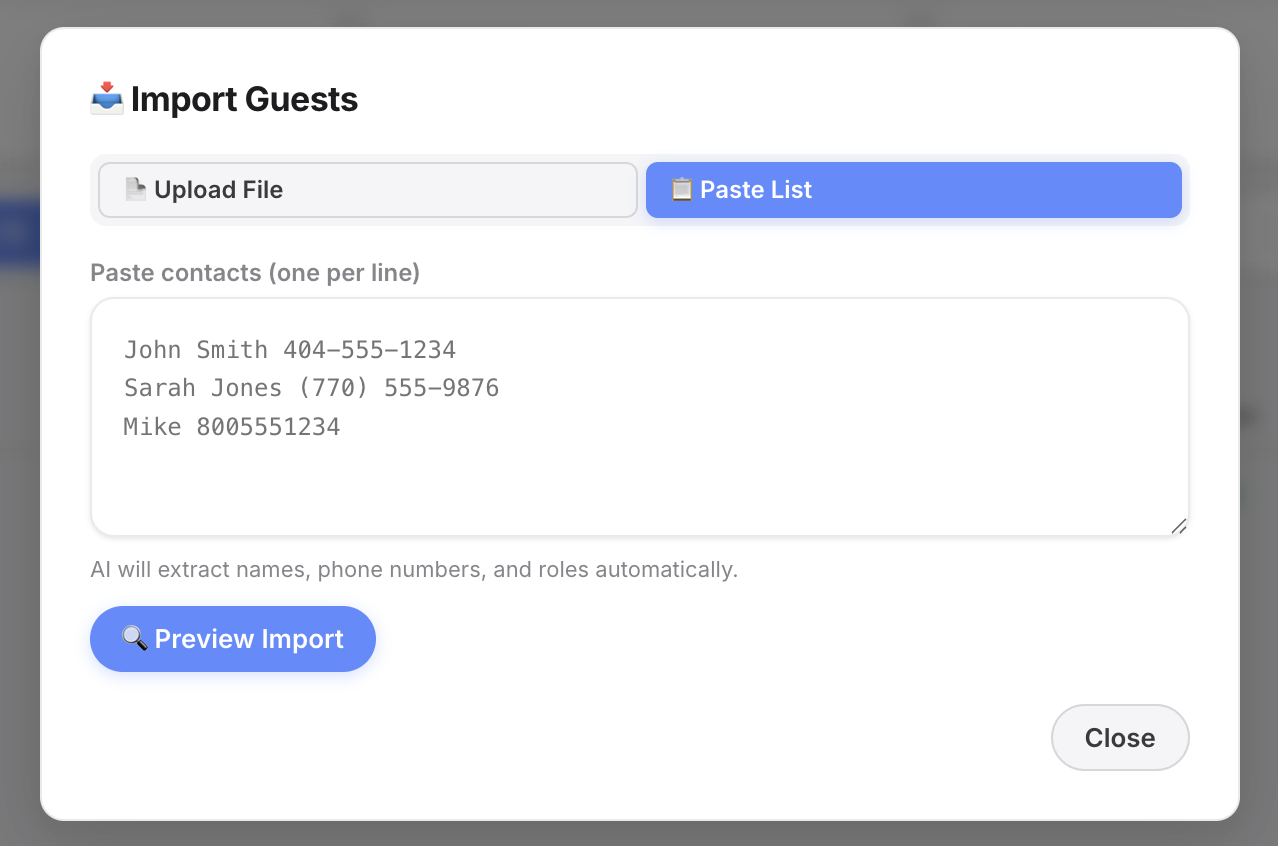Click the AI extraction helper text

coord(414,569)
